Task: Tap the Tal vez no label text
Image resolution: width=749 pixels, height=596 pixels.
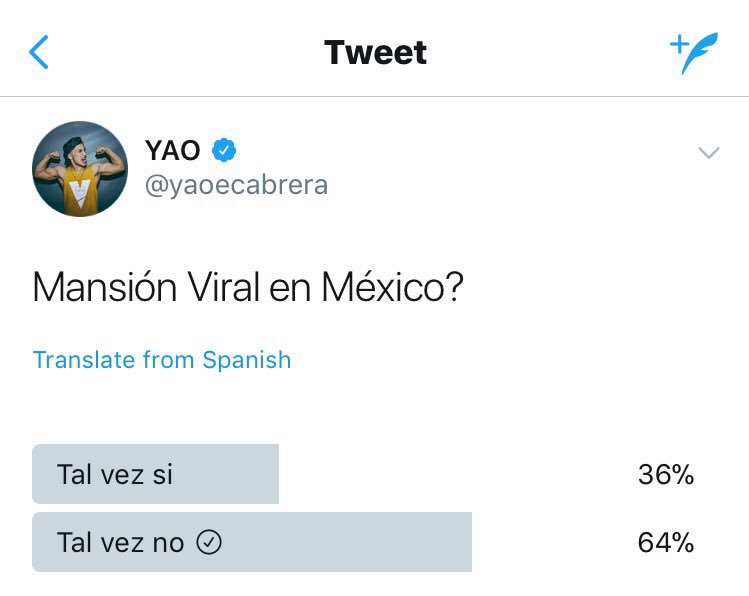Action: click(x=120, y=543)
